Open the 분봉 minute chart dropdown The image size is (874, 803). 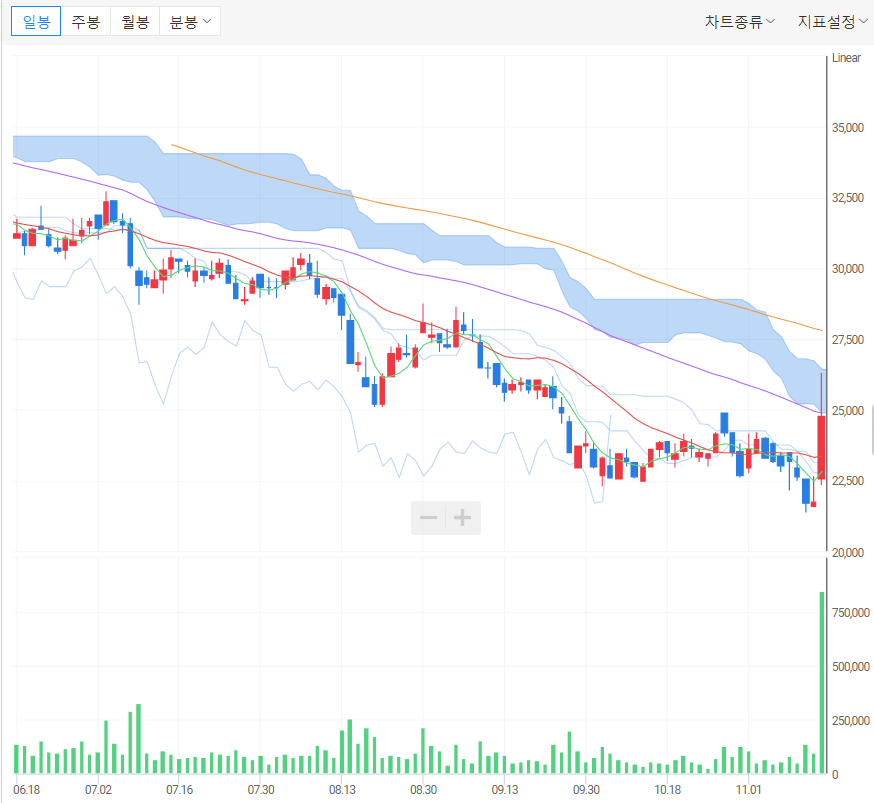click(x=190, y=22)
